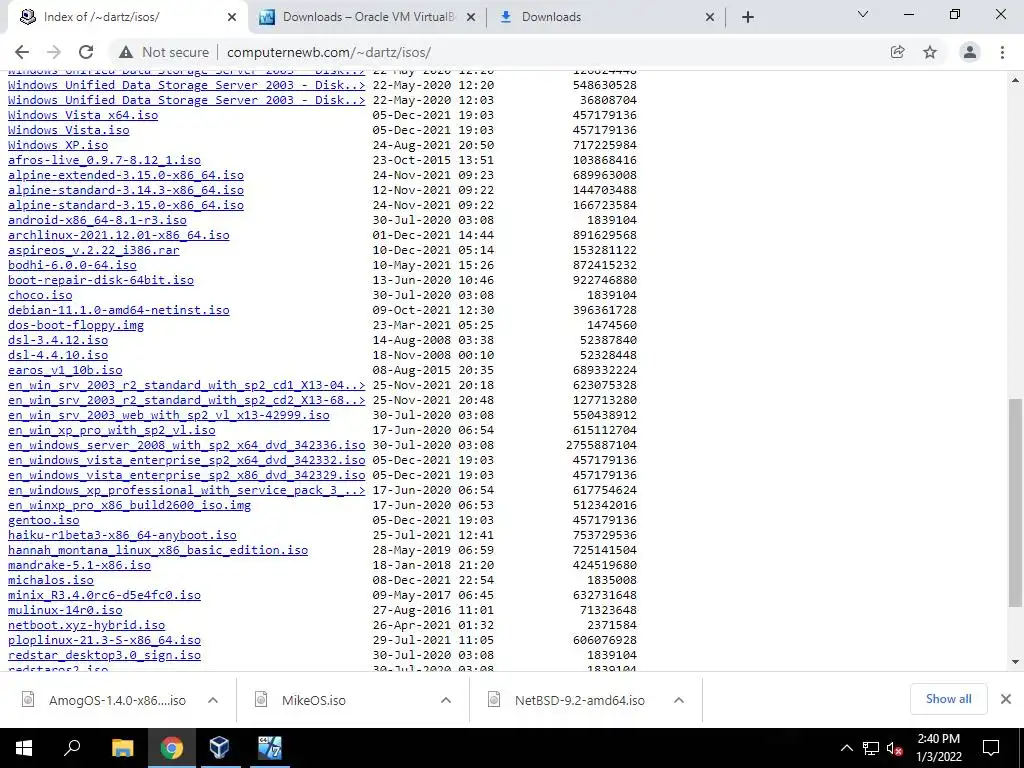1024x768 pixels.
Task: Switch to the Oracle VM VirtualBox Downloads tab
Action: (367, 17)
